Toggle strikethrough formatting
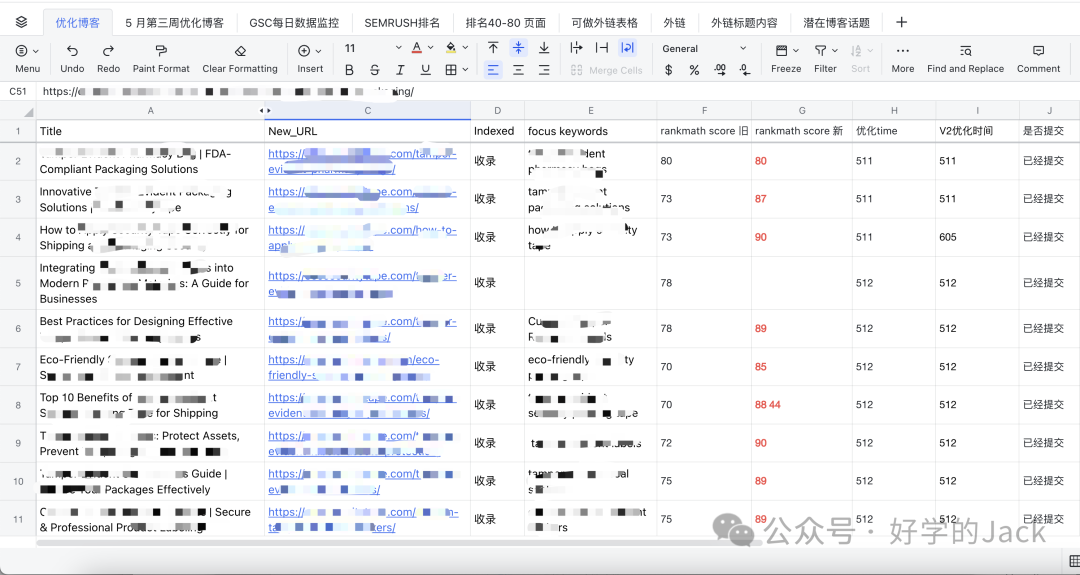1080x575 pixels. (375, 70)
